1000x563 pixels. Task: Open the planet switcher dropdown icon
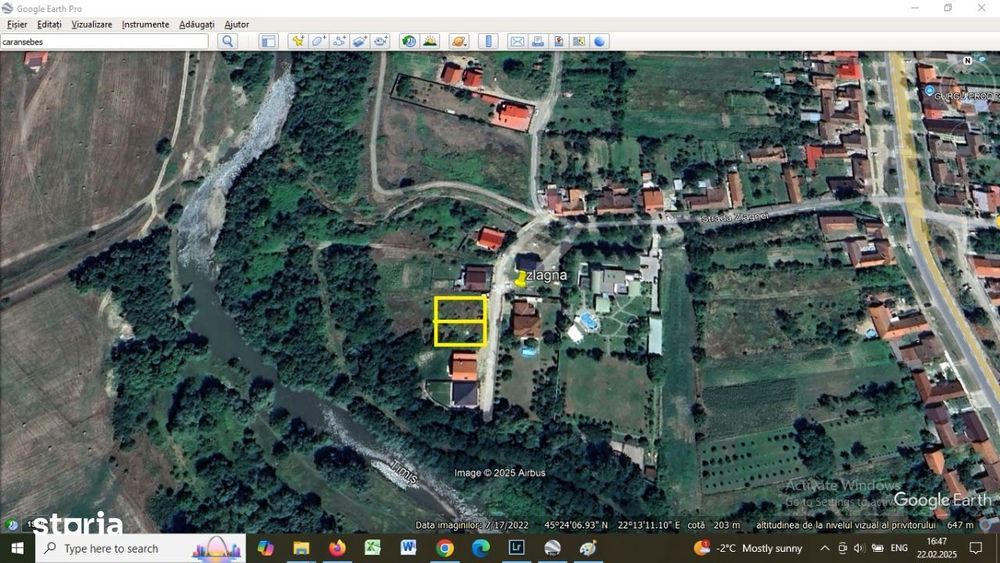point(459,41)
